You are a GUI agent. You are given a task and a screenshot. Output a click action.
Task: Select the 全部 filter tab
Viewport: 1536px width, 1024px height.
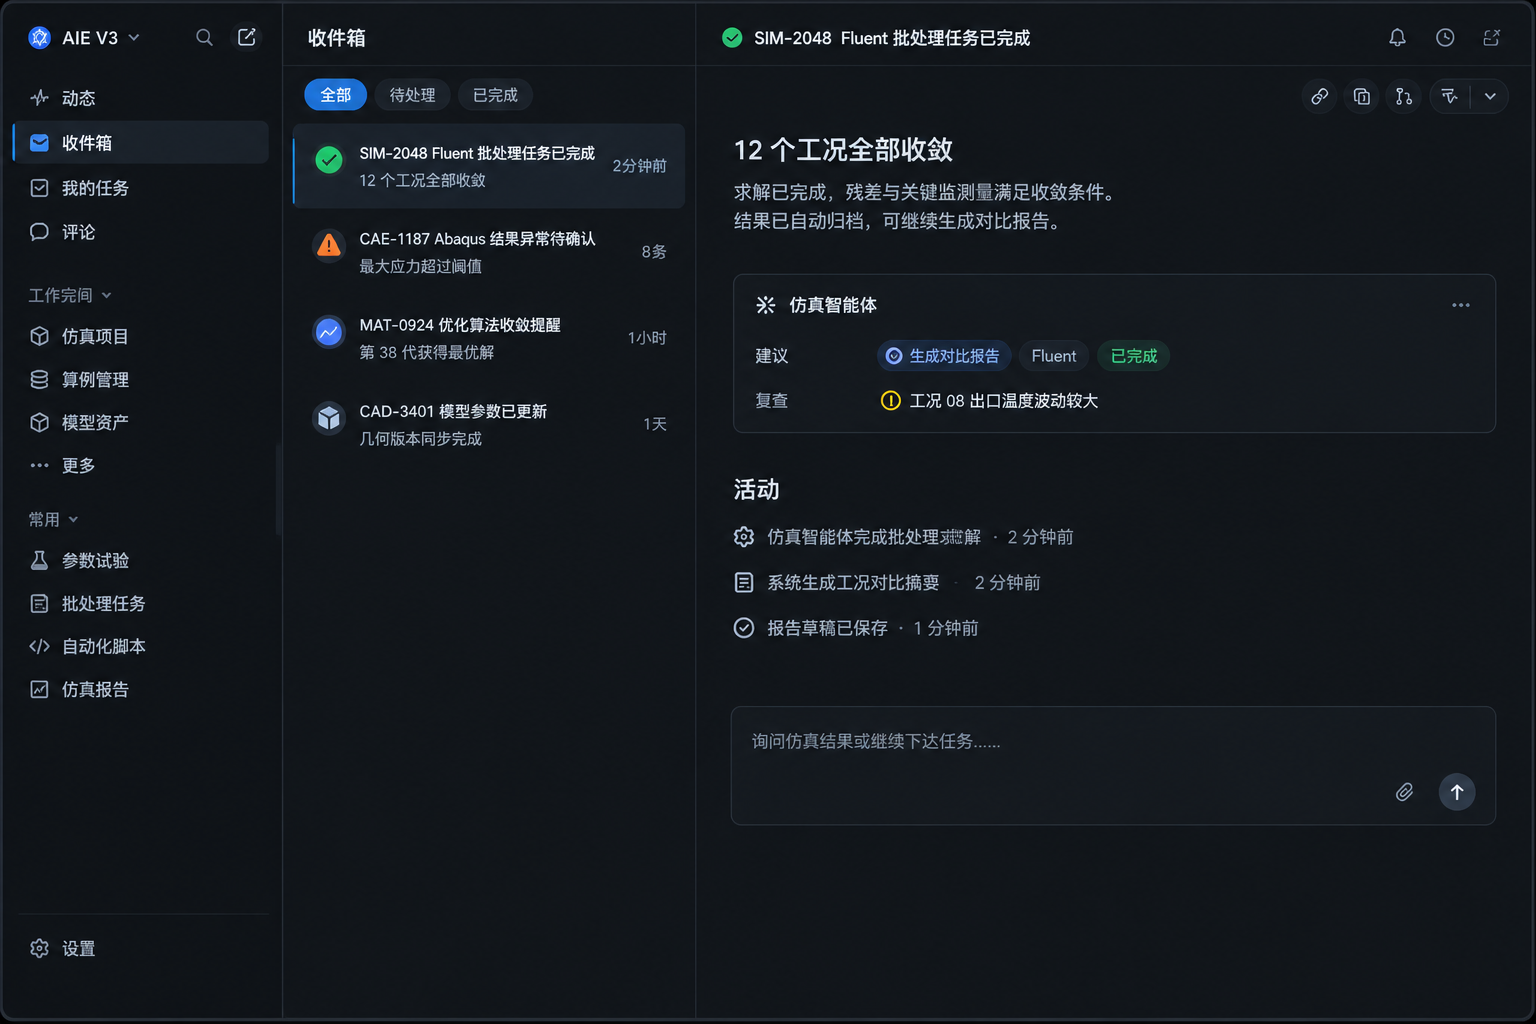click(x=336, y=95)
